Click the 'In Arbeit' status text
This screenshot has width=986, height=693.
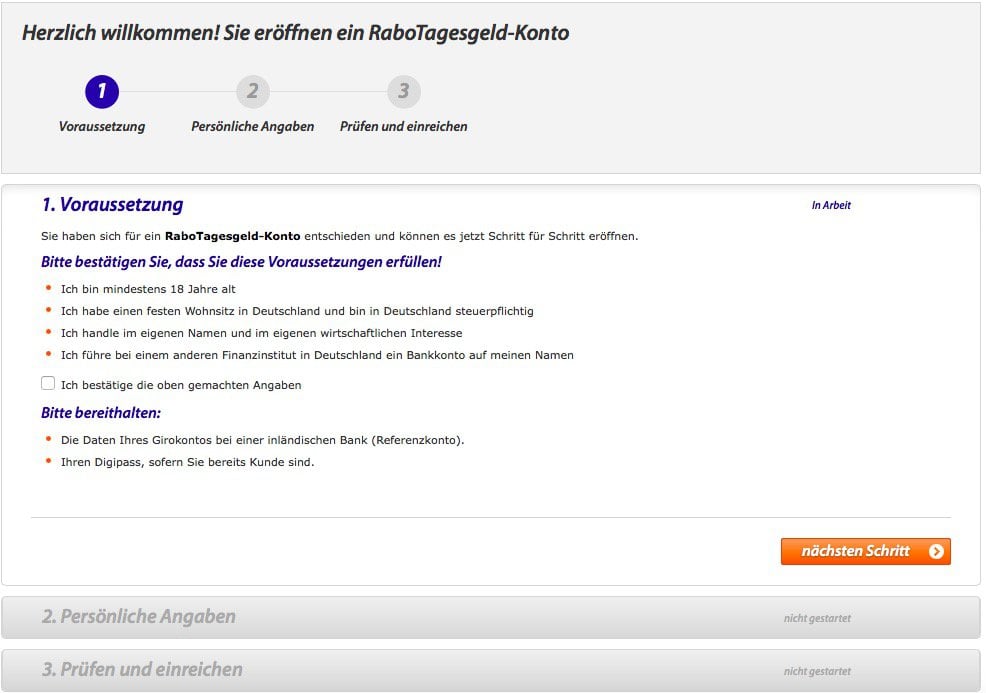831,205
